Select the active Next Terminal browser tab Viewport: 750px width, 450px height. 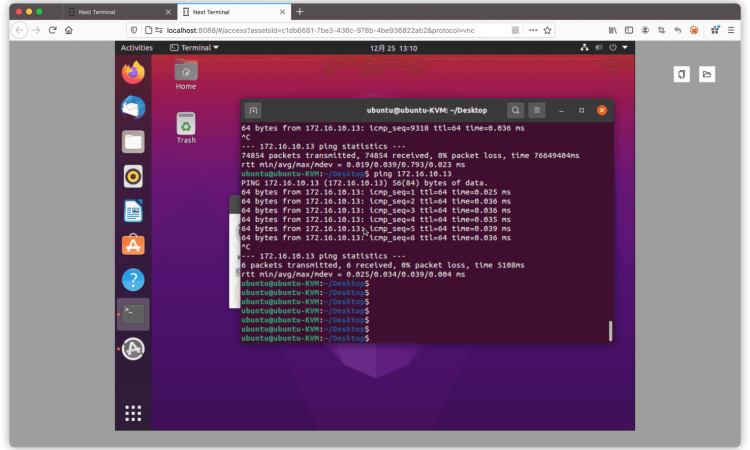(x=233, y=12)
